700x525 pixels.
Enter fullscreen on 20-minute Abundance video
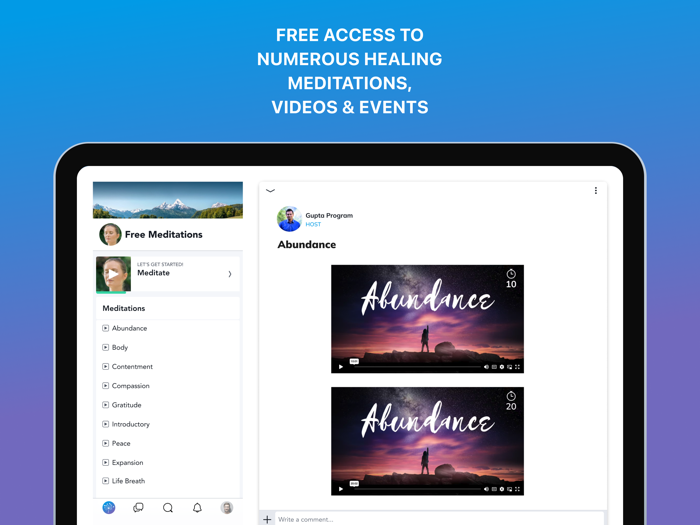coord(517,489)
